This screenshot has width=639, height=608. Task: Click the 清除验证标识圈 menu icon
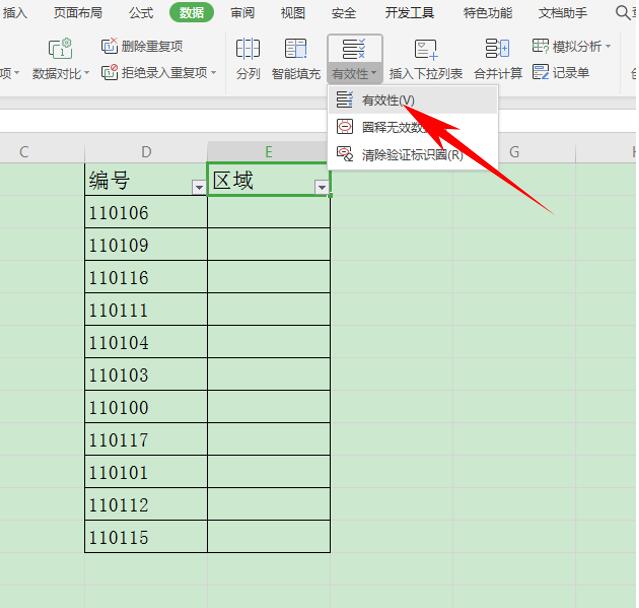[345, 154]
